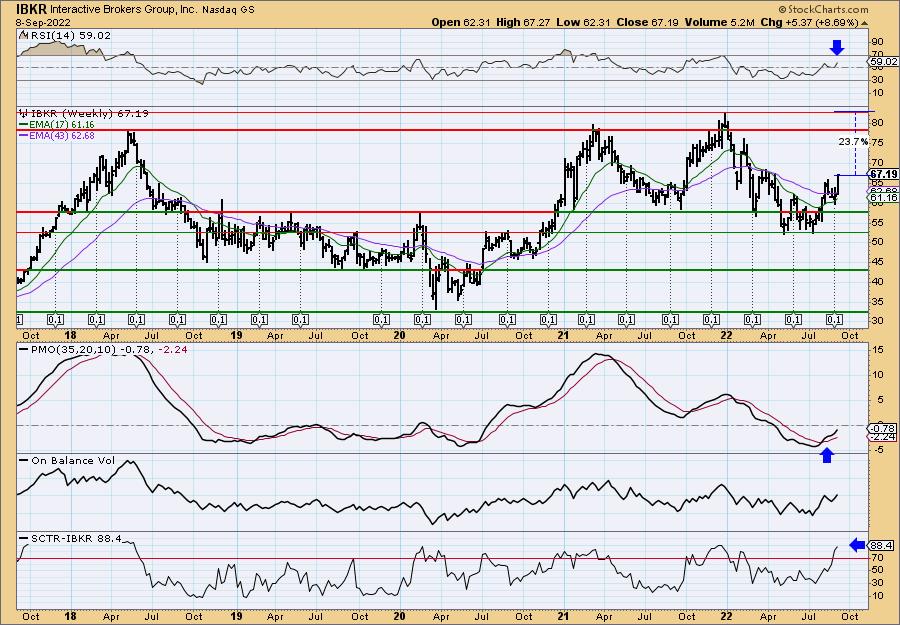900x625 pixels.
Task: Click the EMA(43) 62.68 legend text
Action: (62, 136)
